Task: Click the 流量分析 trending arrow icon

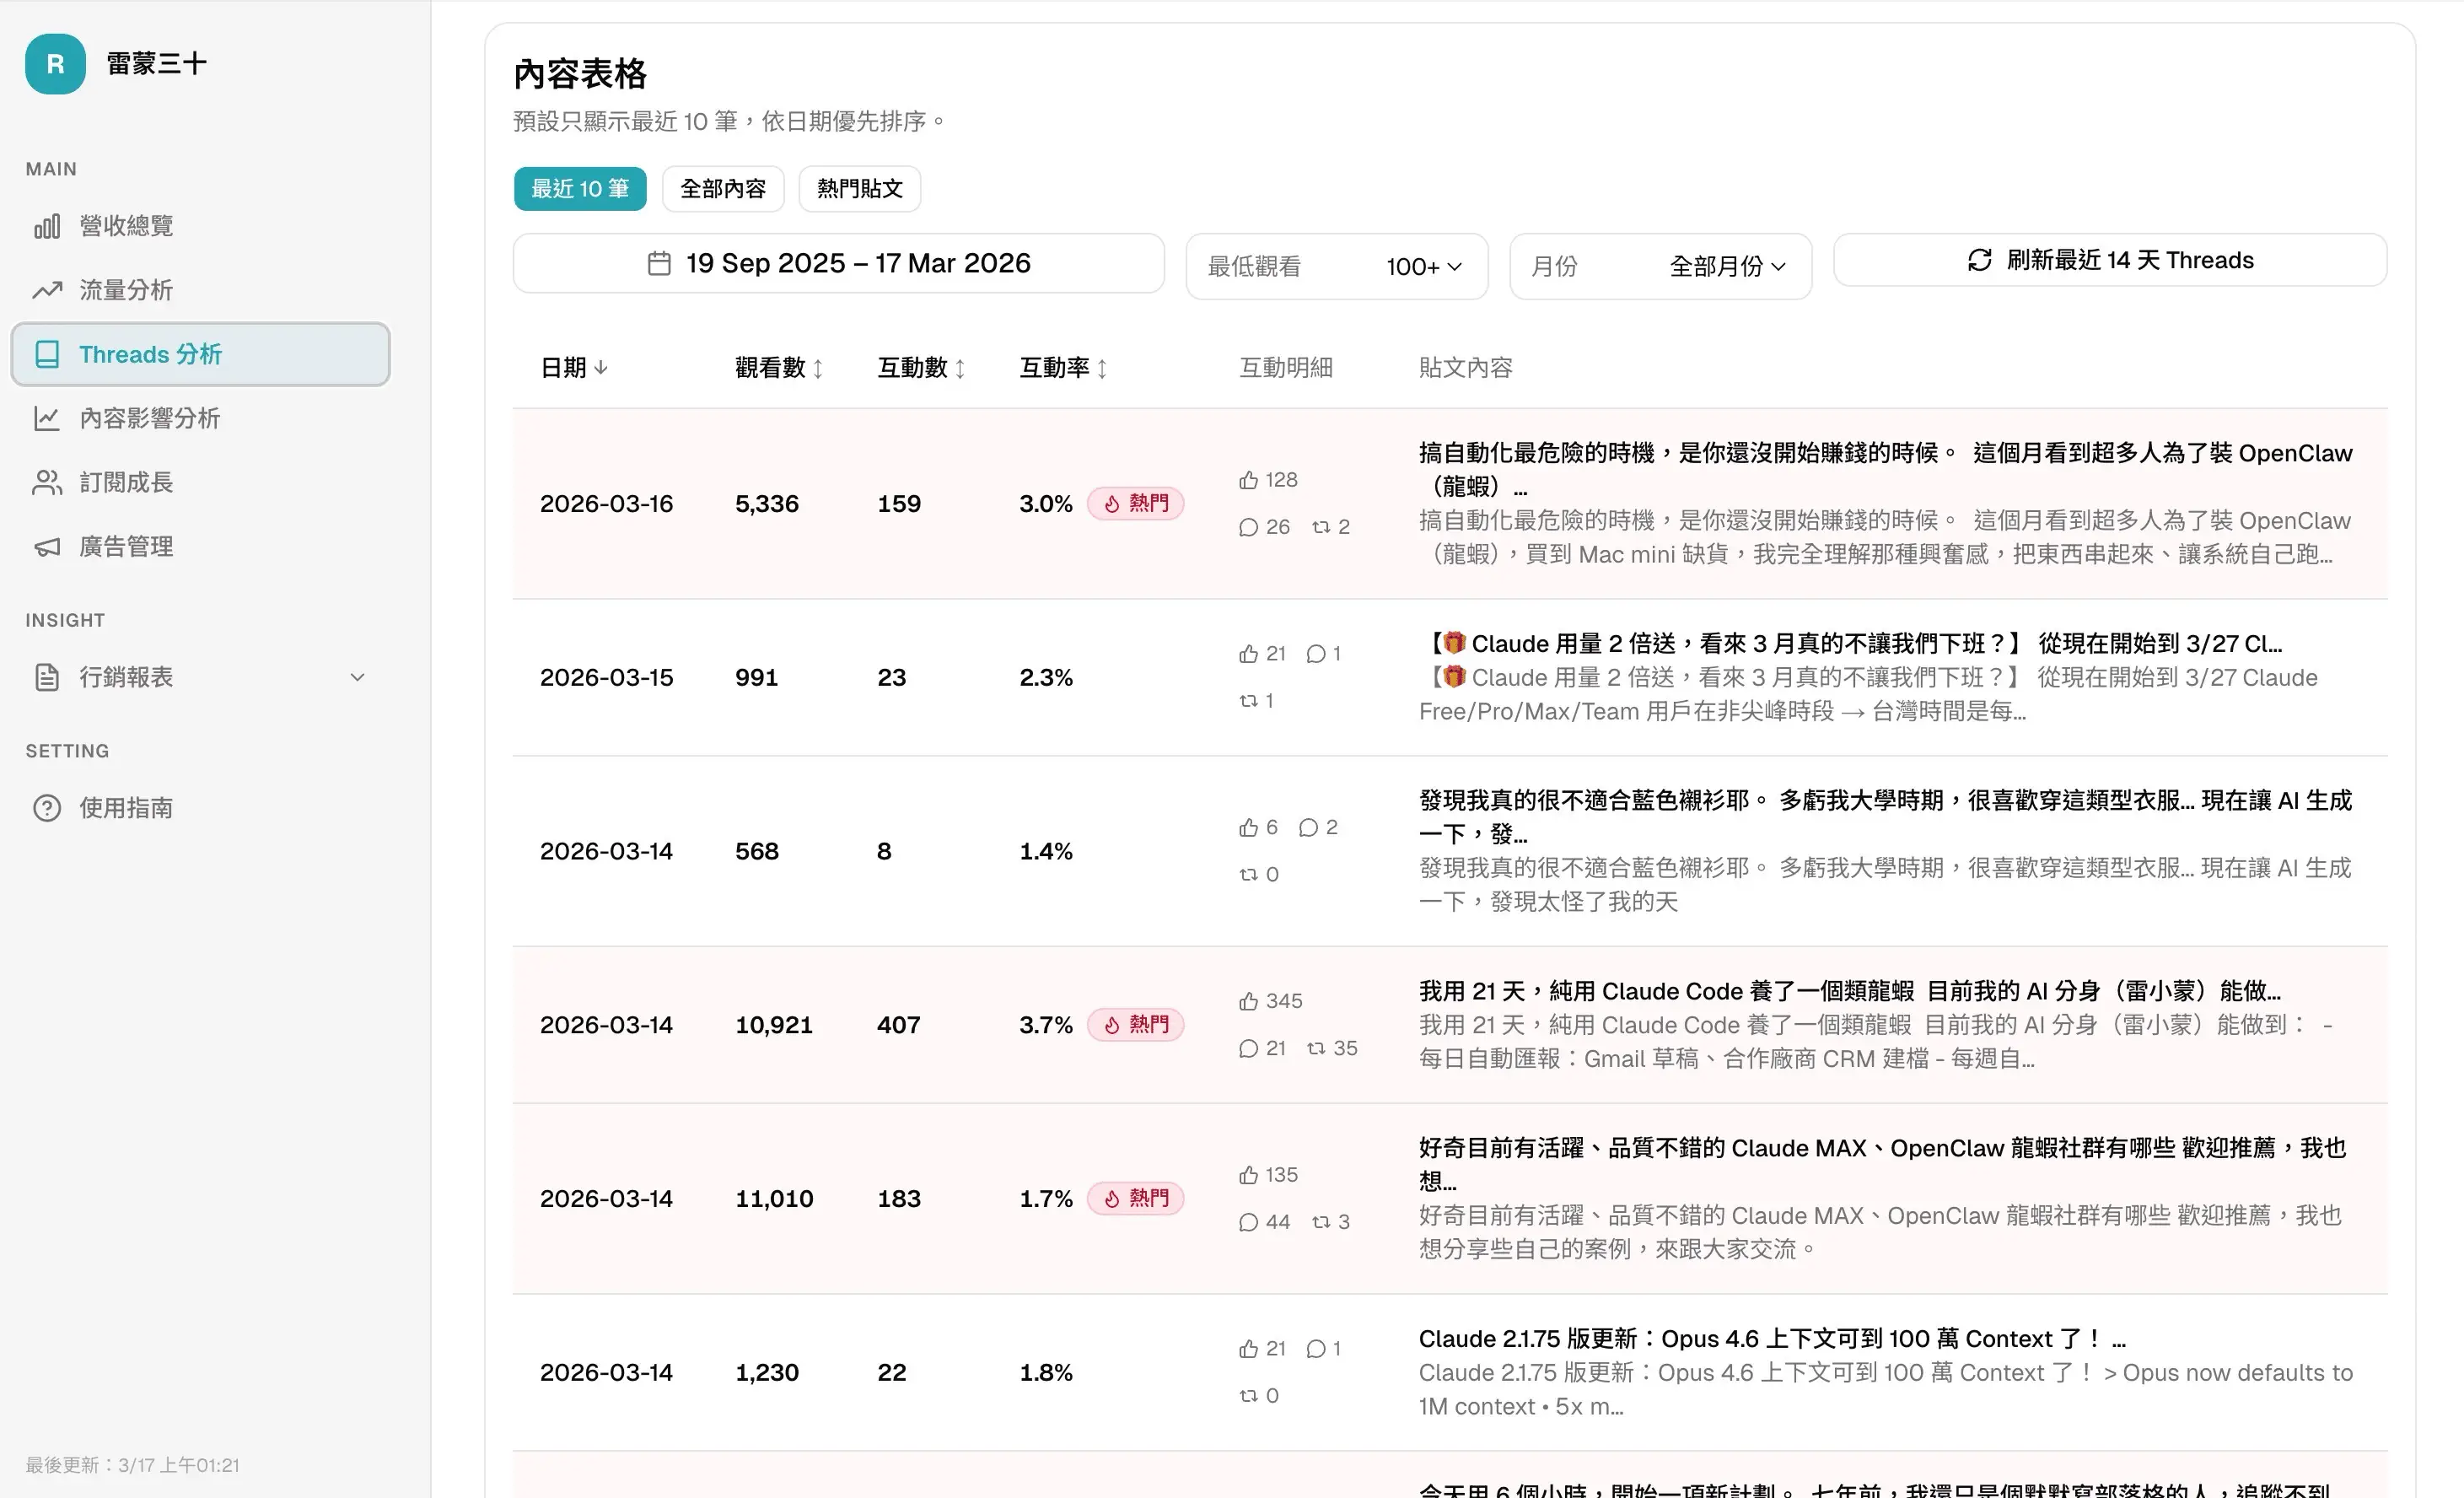Action: 46,290
